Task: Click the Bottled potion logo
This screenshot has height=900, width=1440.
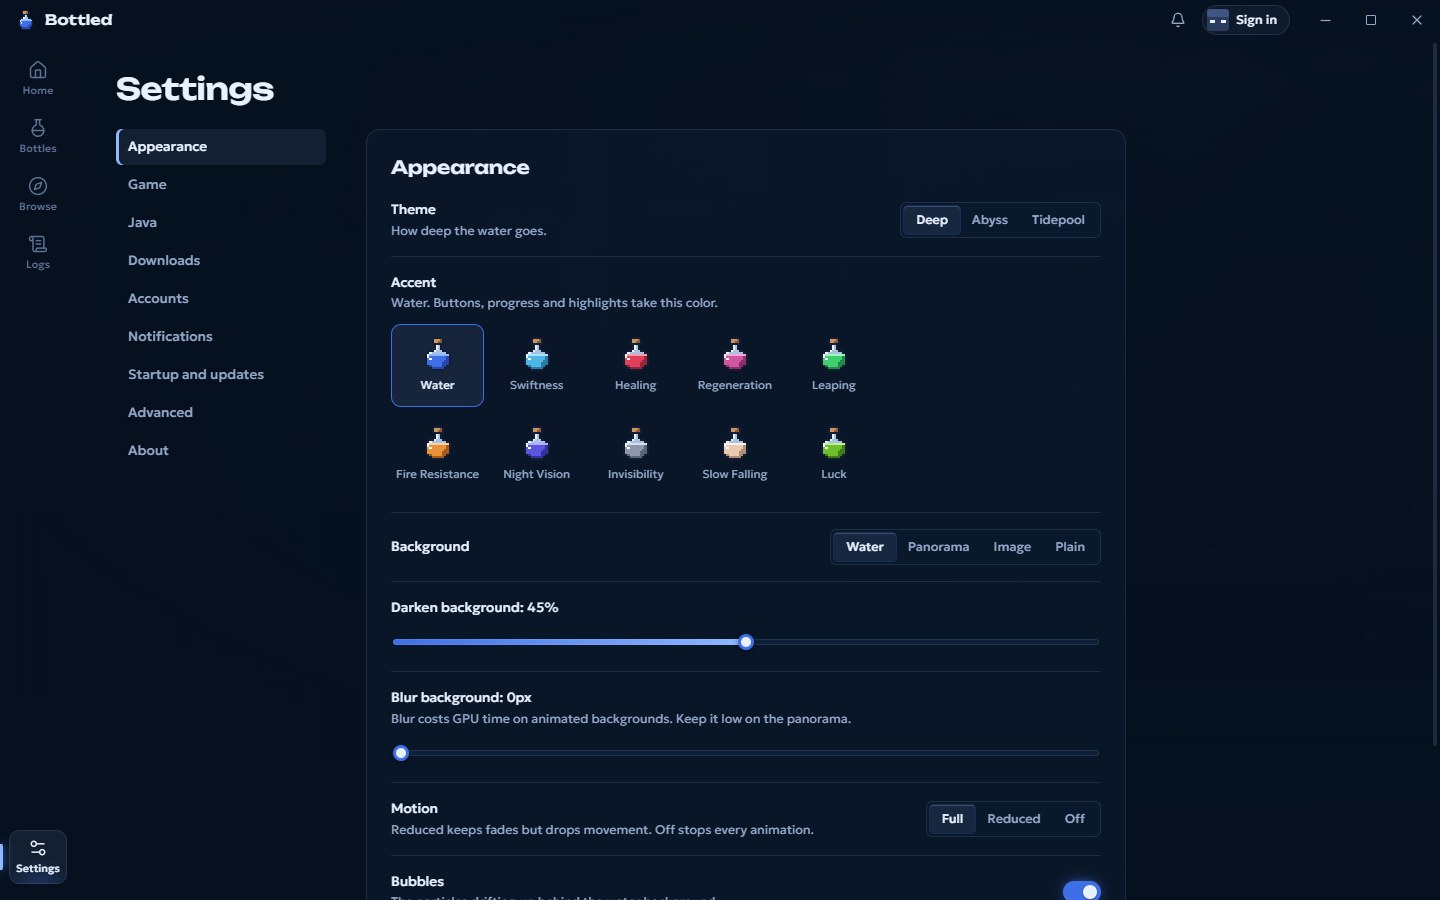Action: [x=26, y=20]
